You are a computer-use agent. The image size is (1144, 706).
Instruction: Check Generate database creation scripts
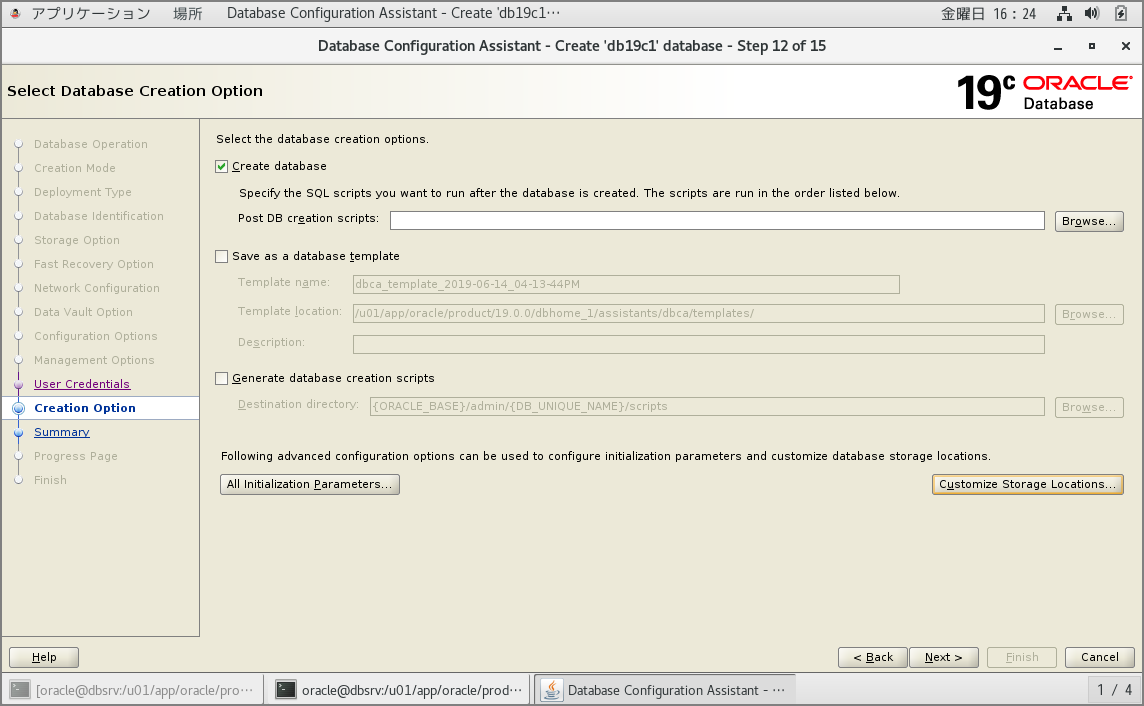point(222,379)
